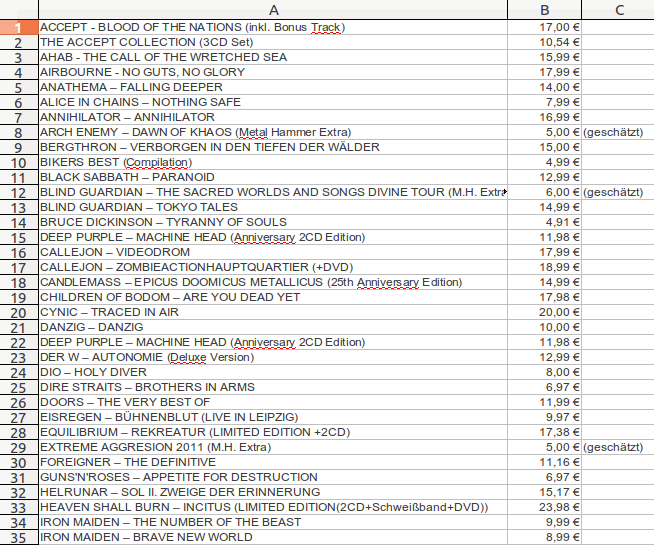Click GUNS'N'ROSES – APPETITE FOR DESTRUCTION
The height and width of the screenshot is (545, 654).
pos(273,478)
